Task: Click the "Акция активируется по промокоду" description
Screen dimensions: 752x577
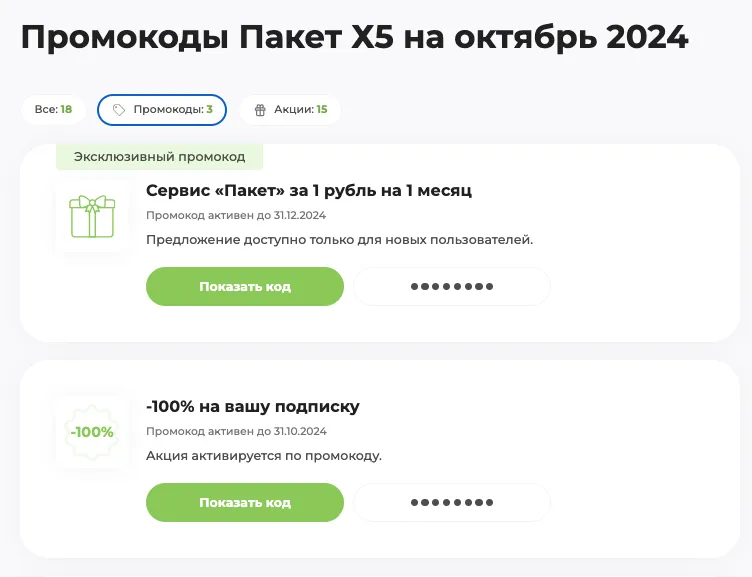Action: click(264, 455)
